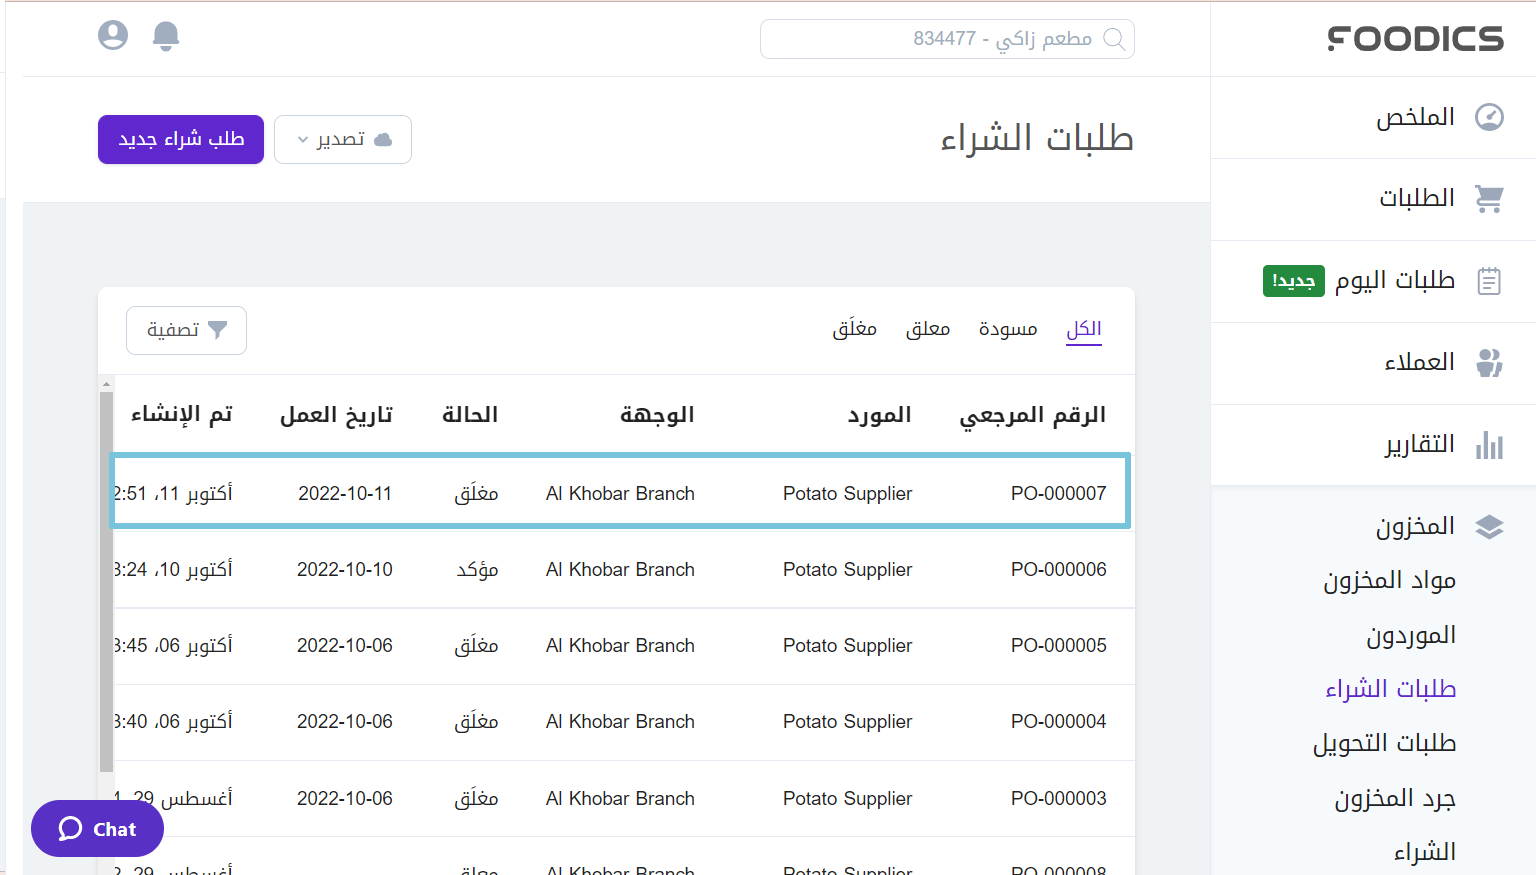Click the التقارير bar chart icon
This screenshot has width=1536, height=875.
[1489, 447]
